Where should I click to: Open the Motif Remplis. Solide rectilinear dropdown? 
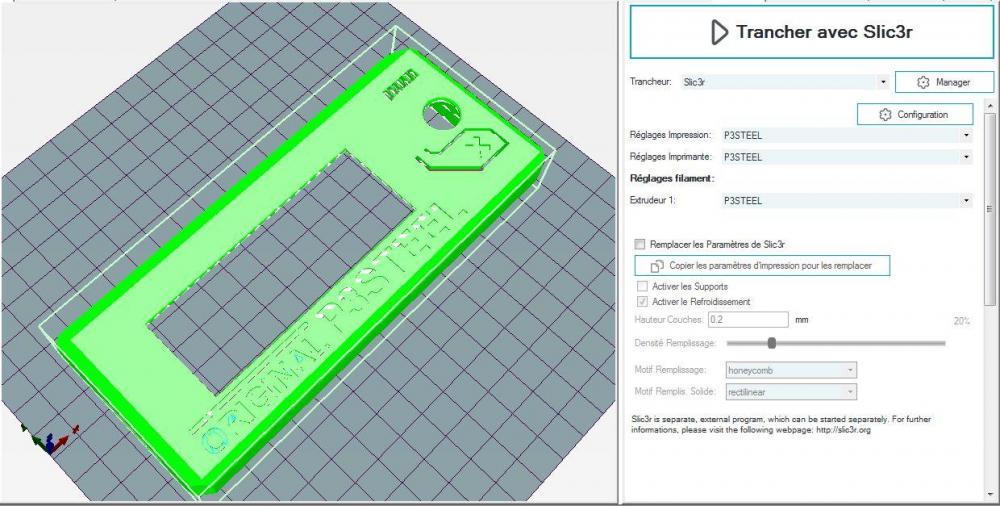click(791, 392)
